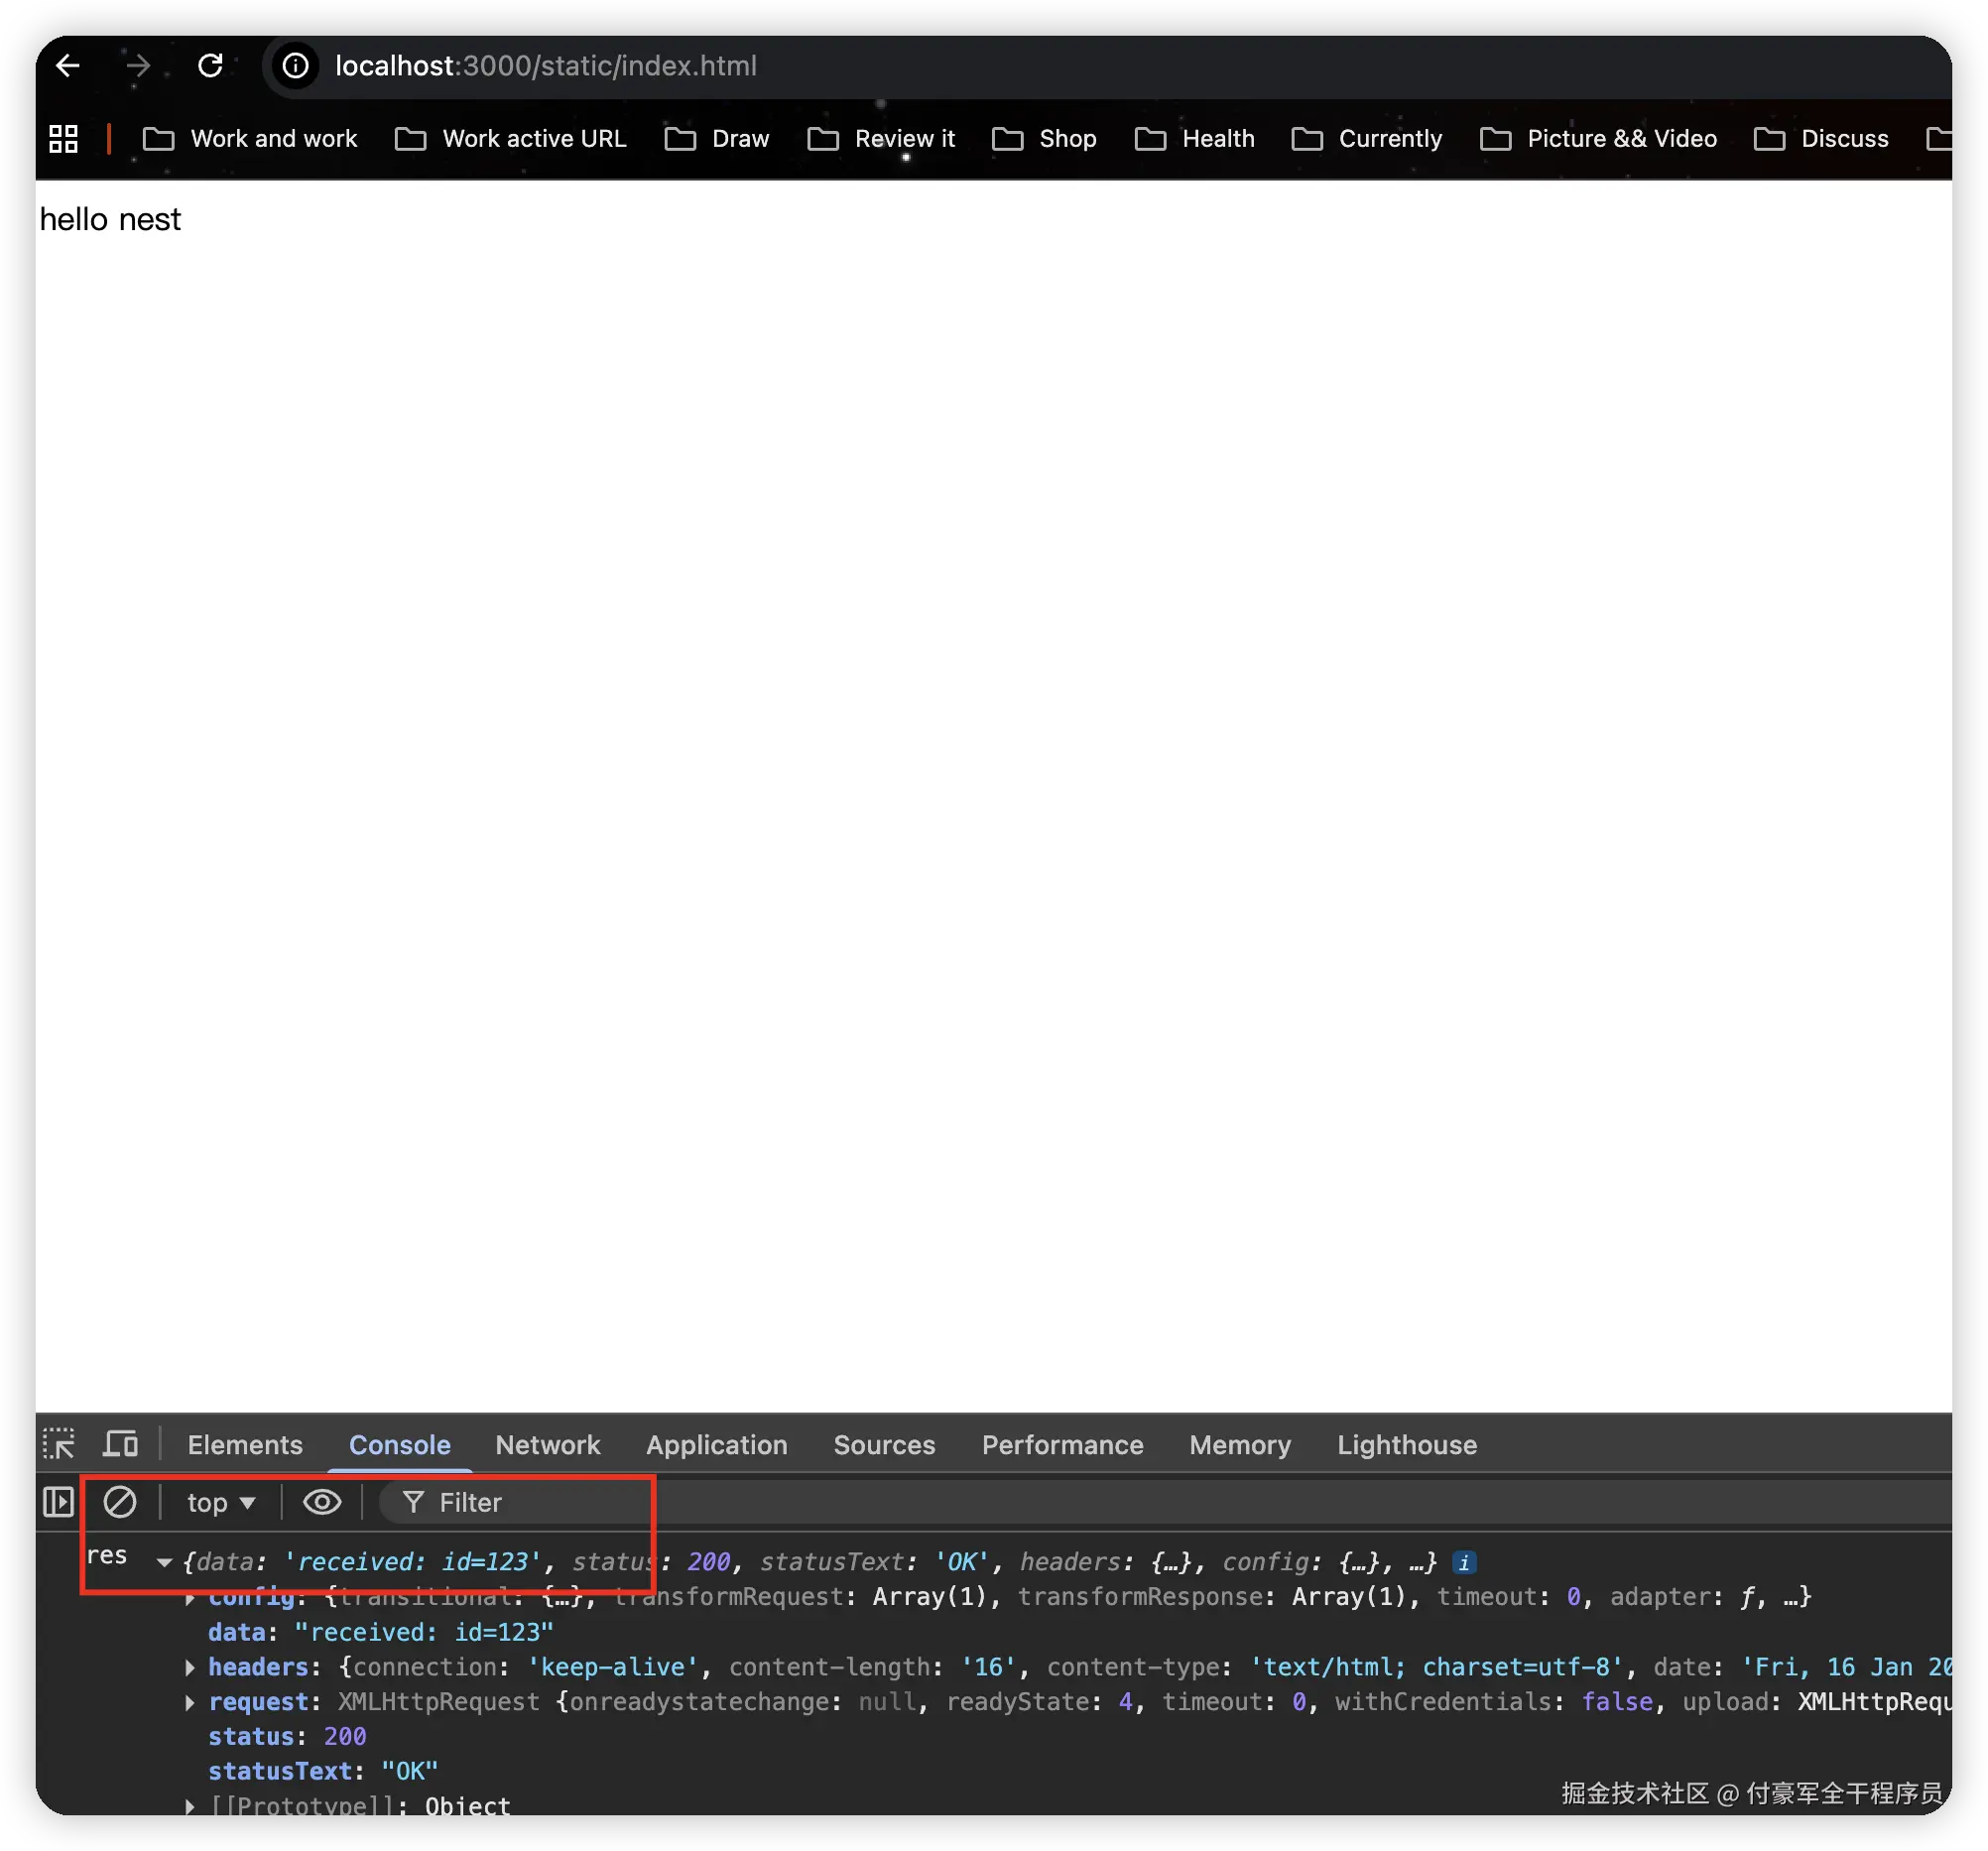
Task: Click the browser forward arrow
Action: click(138, 66)
